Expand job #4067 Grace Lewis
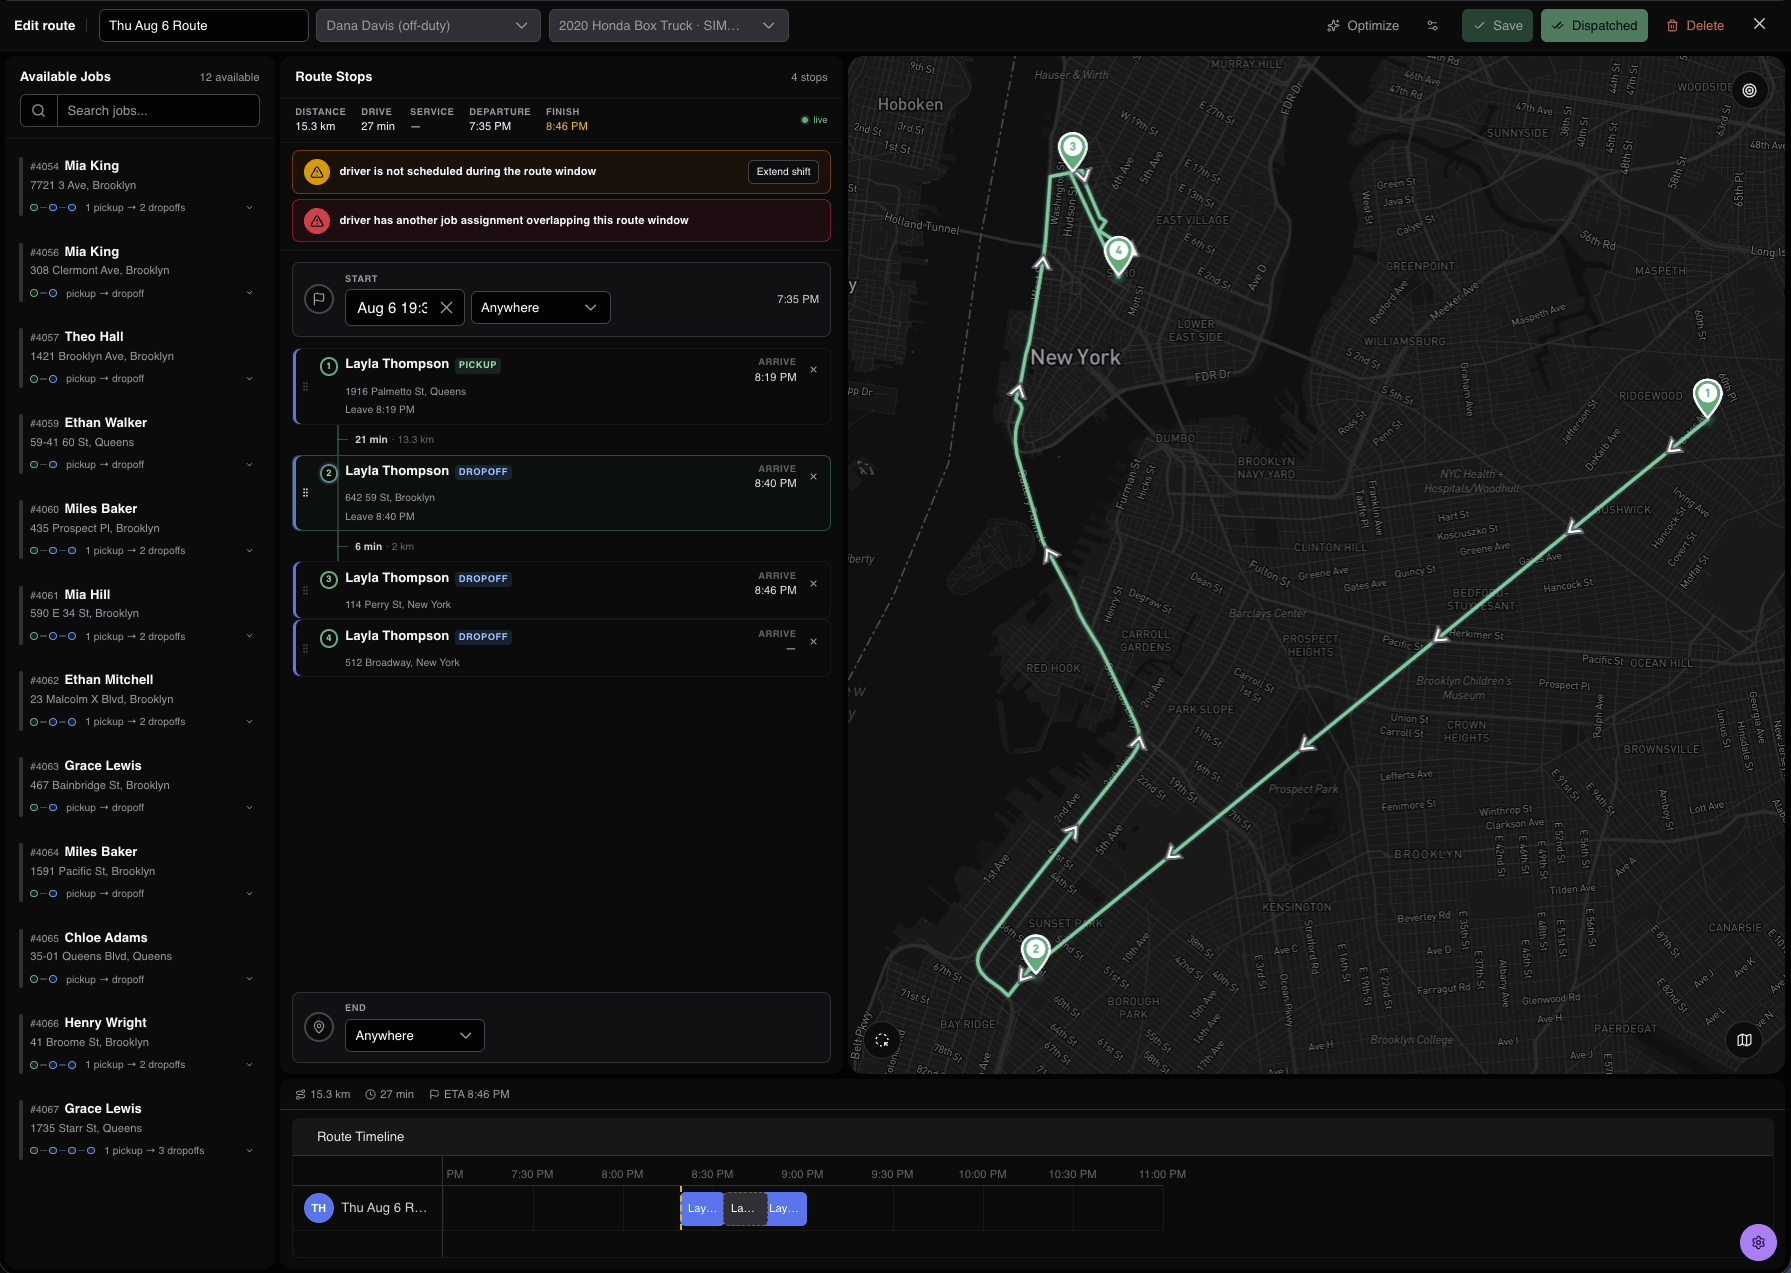The width and height of the screenshot is (1791, 1273). 249,1151
